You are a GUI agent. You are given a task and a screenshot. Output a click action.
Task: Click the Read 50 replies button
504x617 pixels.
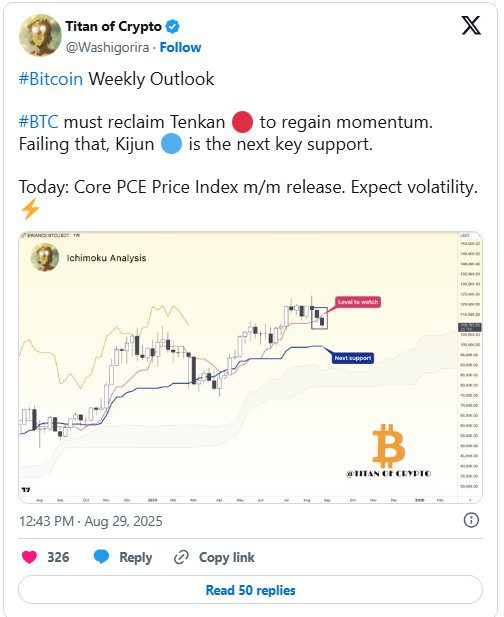pyautogui.click(x=250, y=590)
